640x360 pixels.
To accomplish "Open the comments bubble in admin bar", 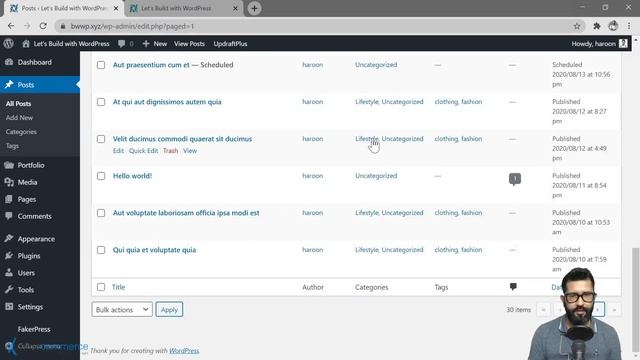I will [x=121, y=44].
